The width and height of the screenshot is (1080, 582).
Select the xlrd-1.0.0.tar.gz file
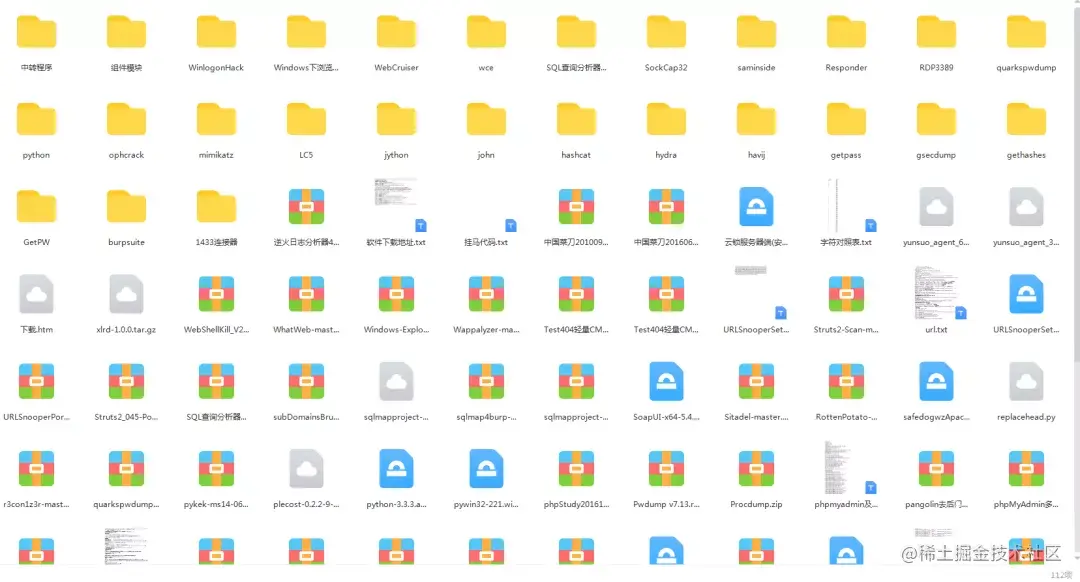pyautogui.click(x=126, y=294)
